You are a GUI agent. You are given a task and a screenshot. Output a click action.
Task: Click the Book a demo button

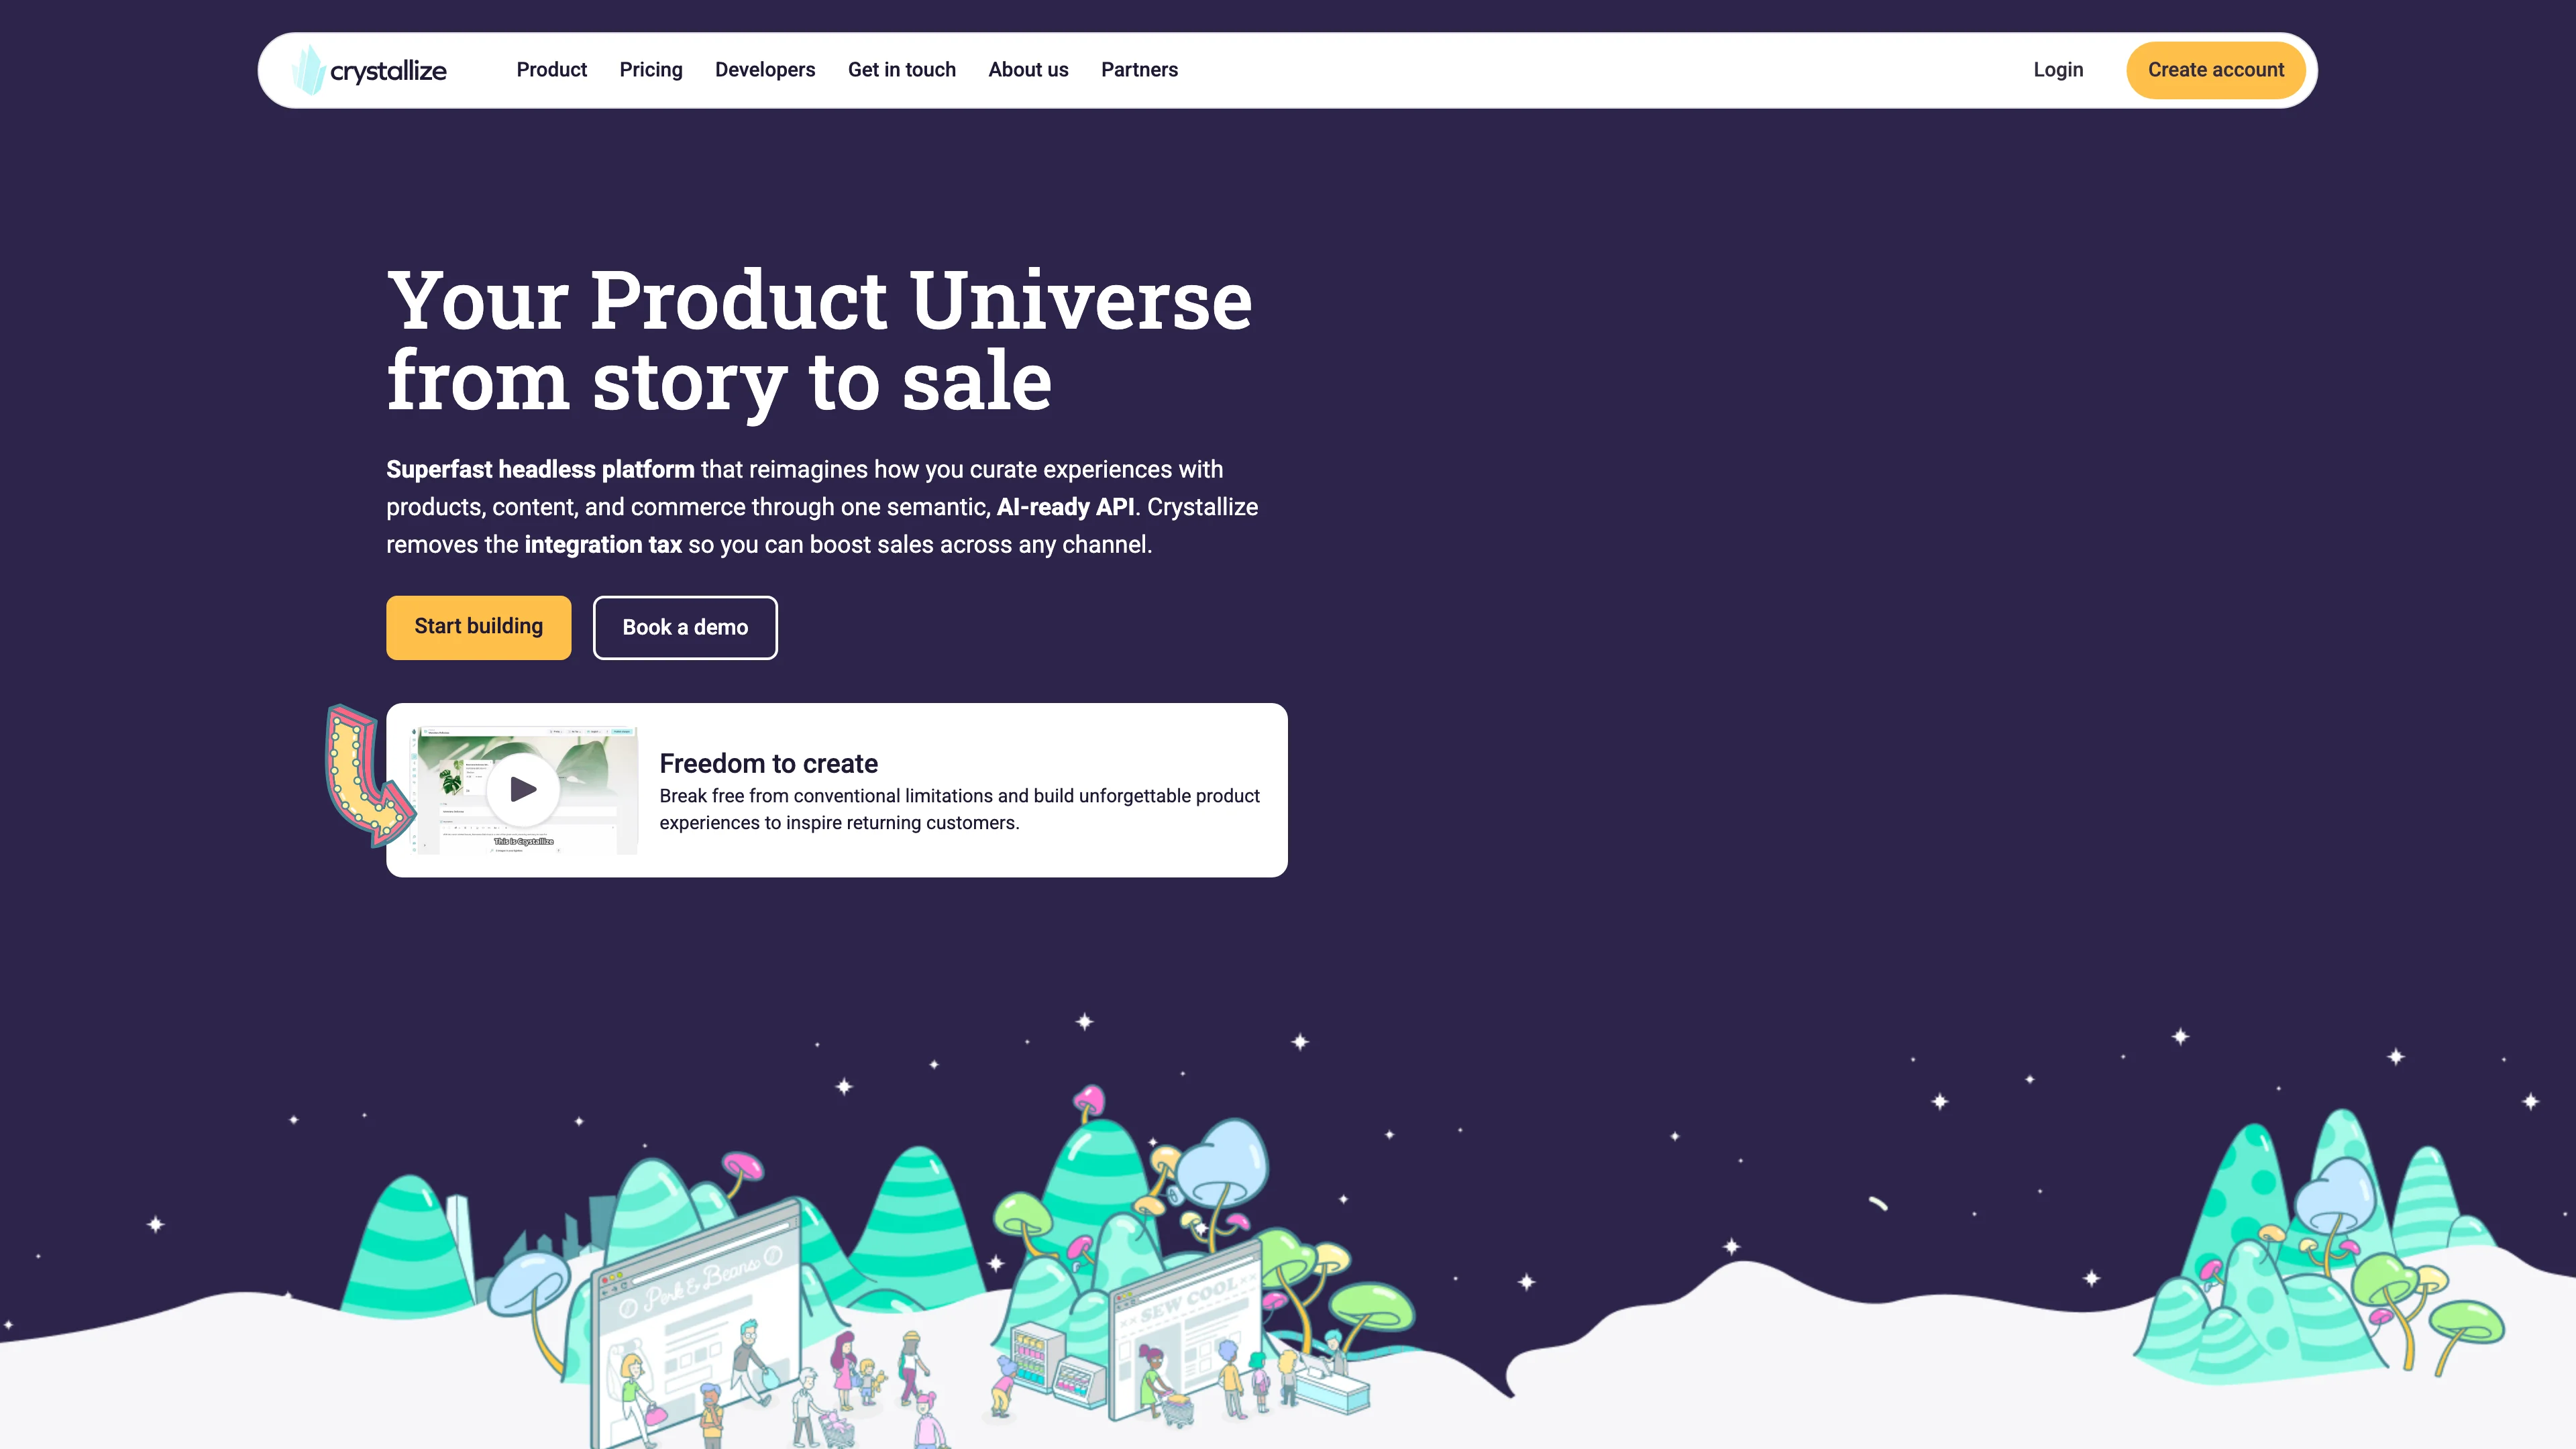[x=685, y=627]
